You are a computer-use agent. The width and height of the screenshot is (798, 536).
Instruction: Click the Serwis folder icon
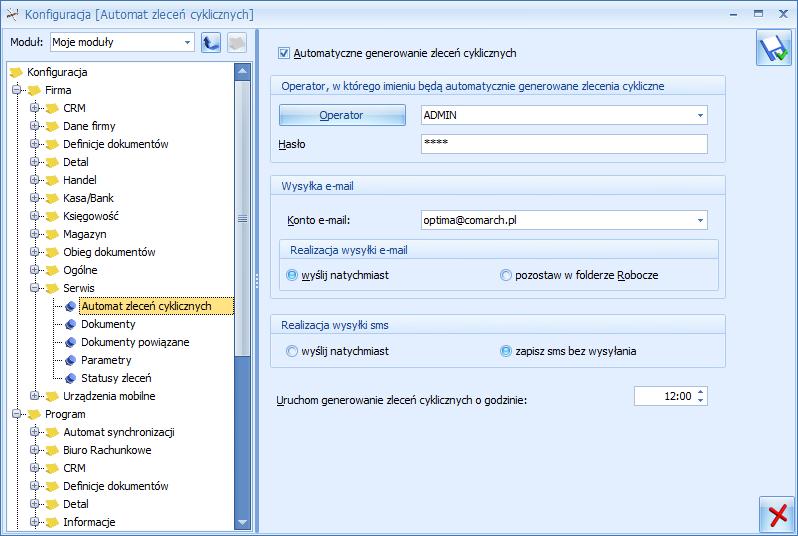[52, 288]
